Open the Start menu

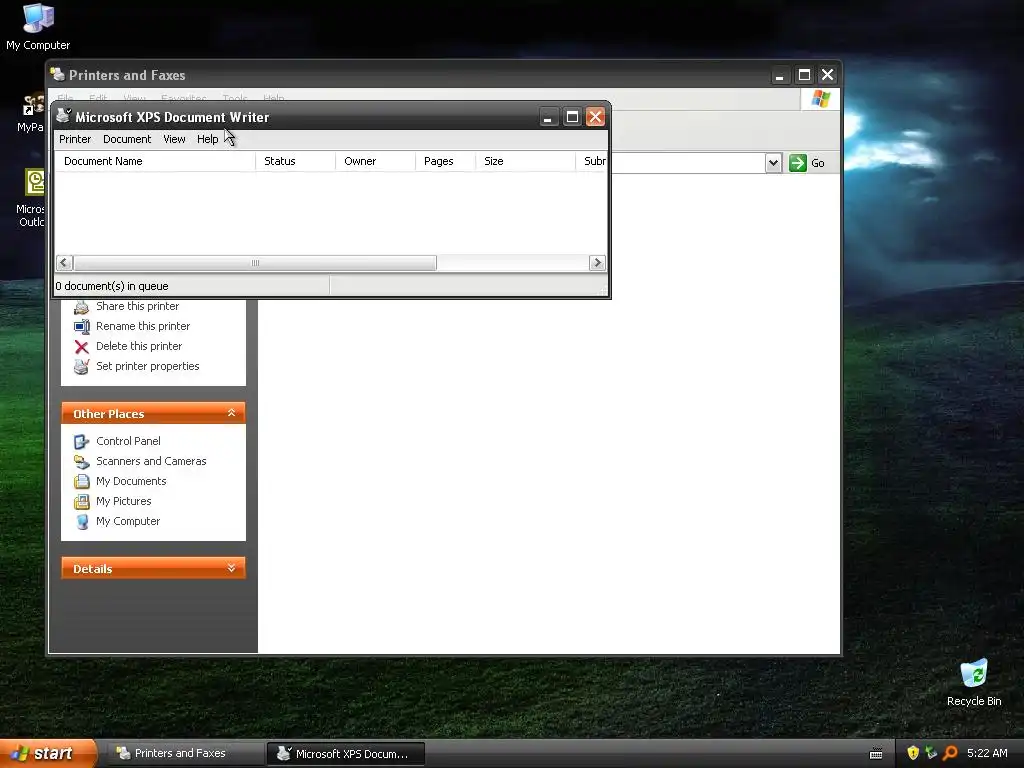click(47, 754)
